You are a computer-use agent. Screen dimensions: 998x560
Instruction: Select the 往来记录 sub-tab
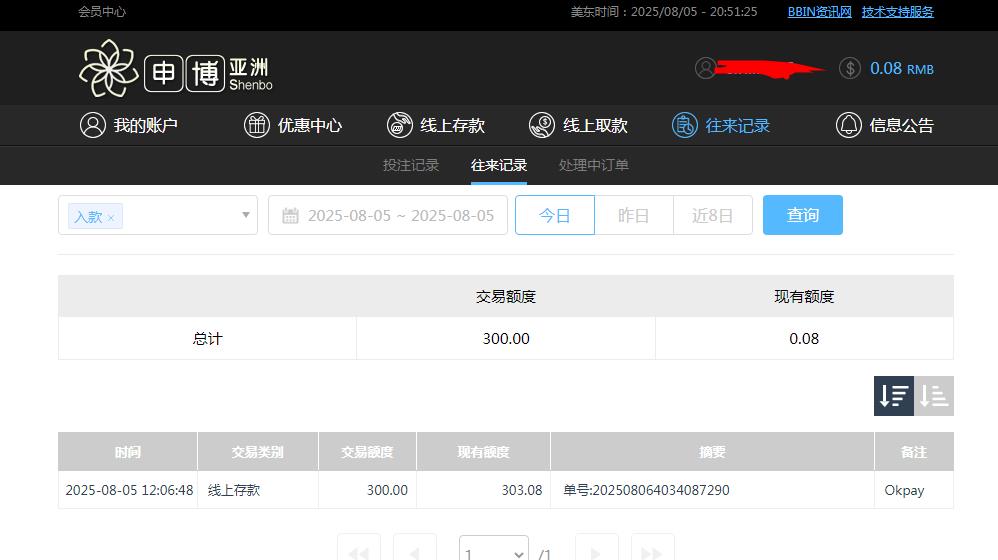click(499, 165)
